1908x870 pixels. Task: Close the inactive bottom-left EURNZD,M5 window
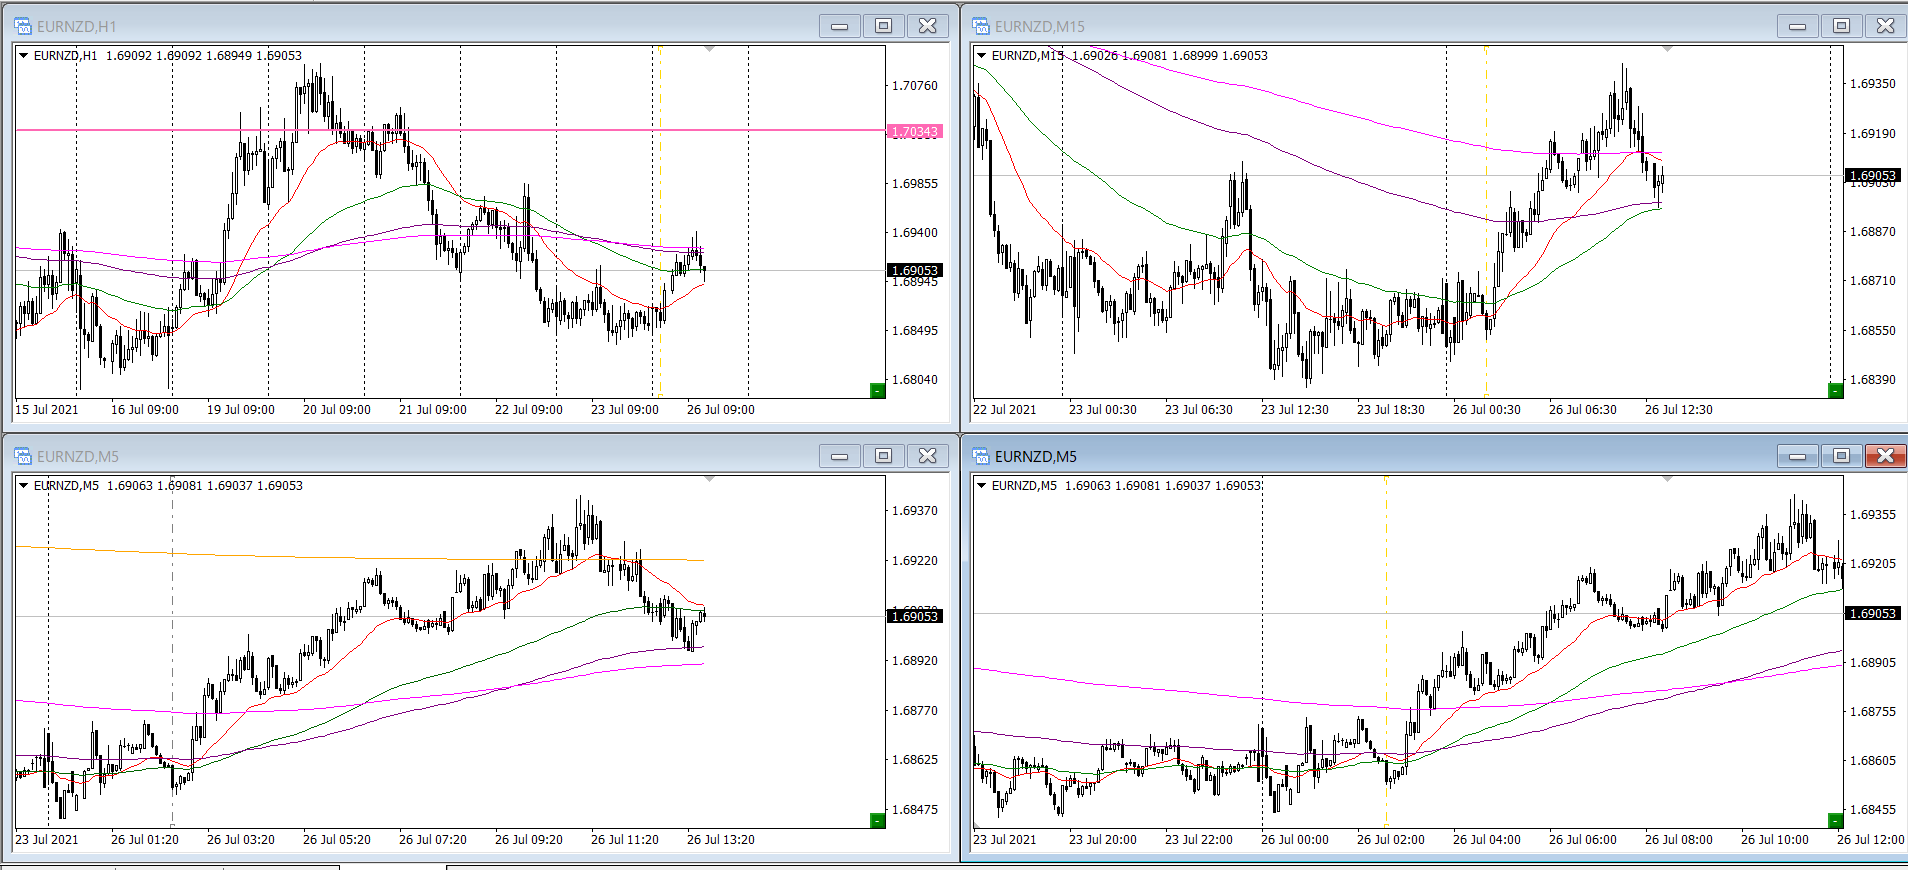click(x=928, y=456)
